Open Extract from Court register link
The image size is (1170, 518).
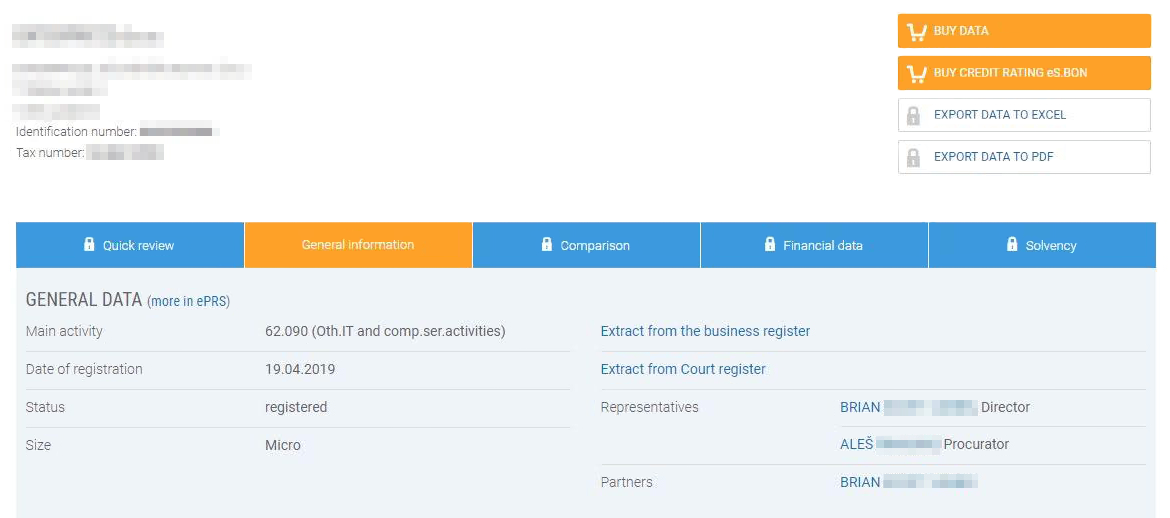point(683,369)
